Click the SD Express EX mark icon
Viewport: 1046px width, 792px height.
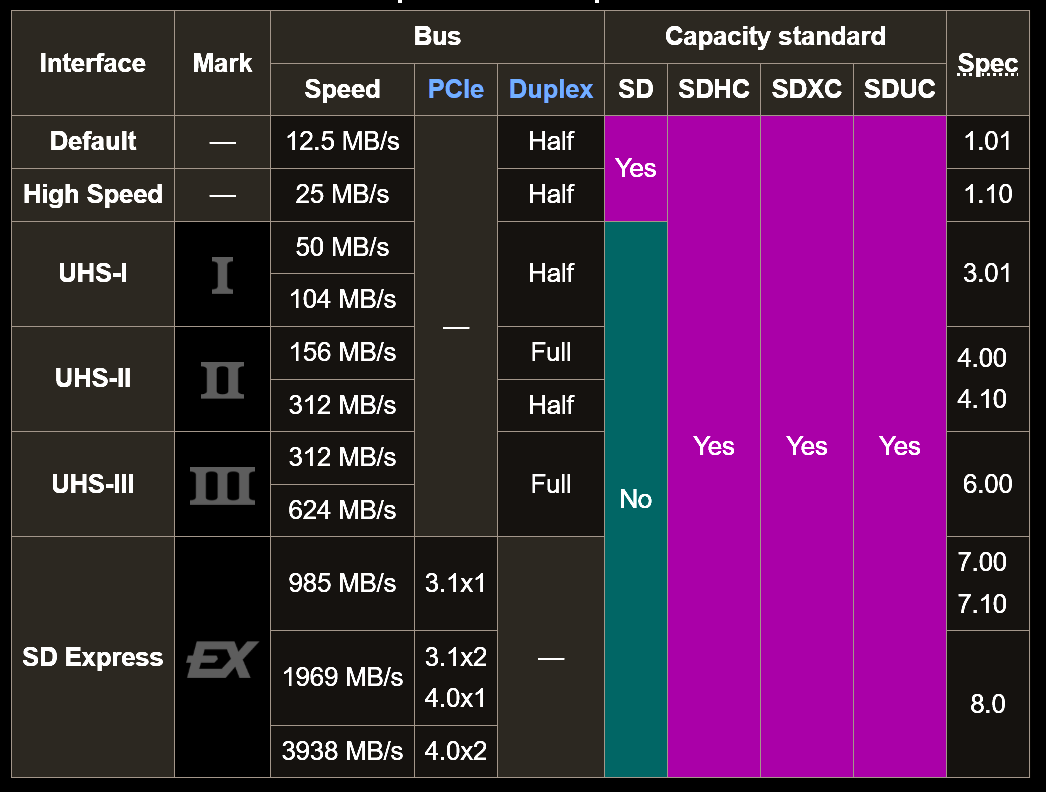click(x=222, y=658)
